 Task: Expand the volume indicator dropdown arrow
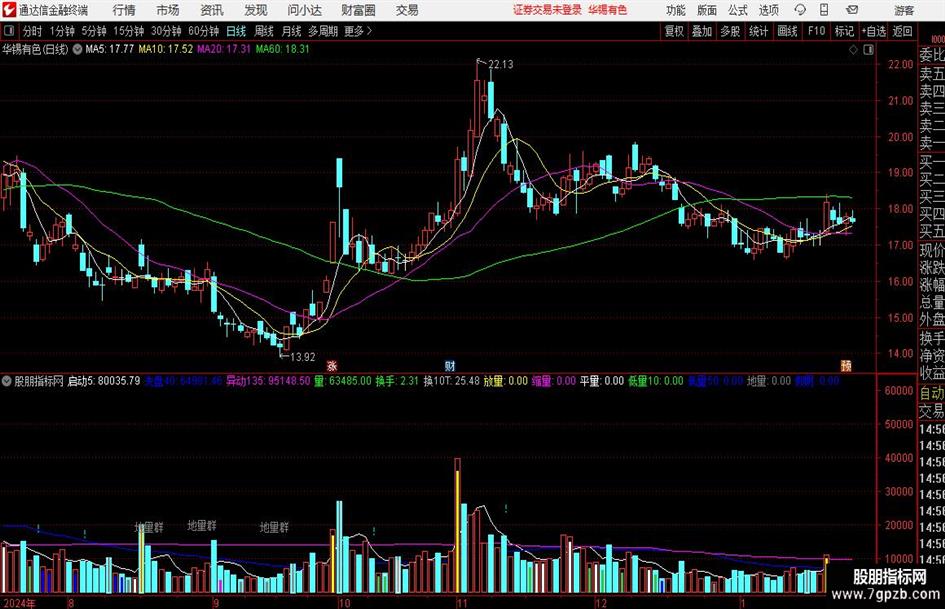tap(7, 381)
